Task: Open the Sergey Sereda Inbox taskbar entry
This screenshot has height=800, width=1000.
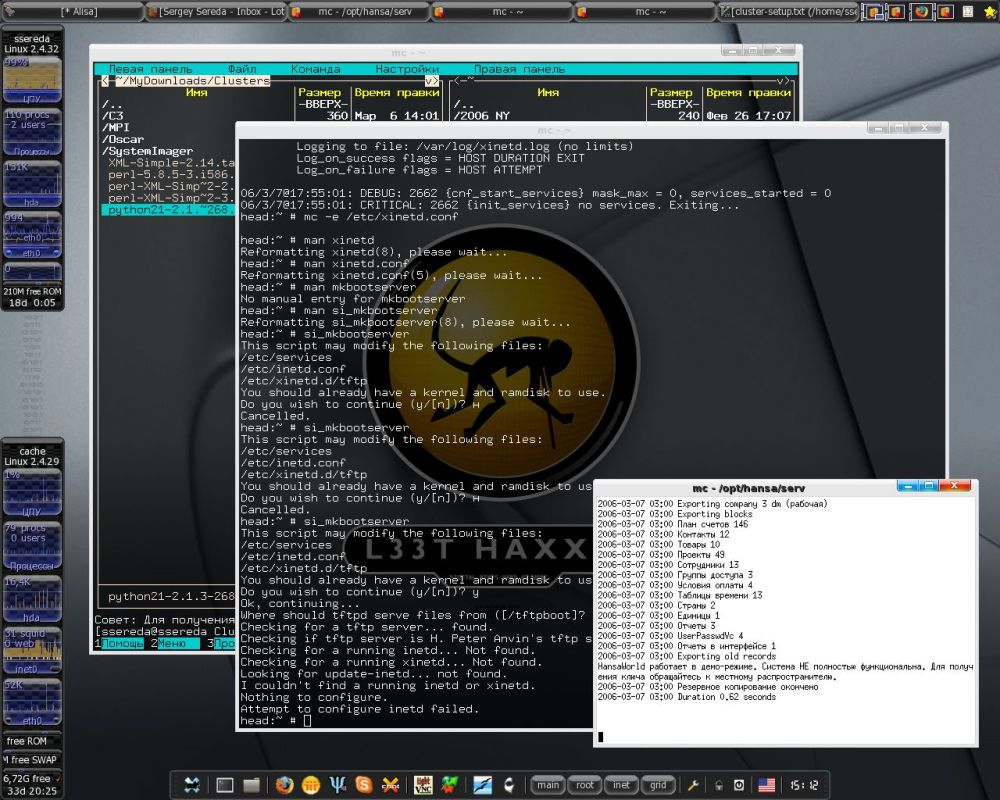Action: pyautogui.click(x=216, y=11)
